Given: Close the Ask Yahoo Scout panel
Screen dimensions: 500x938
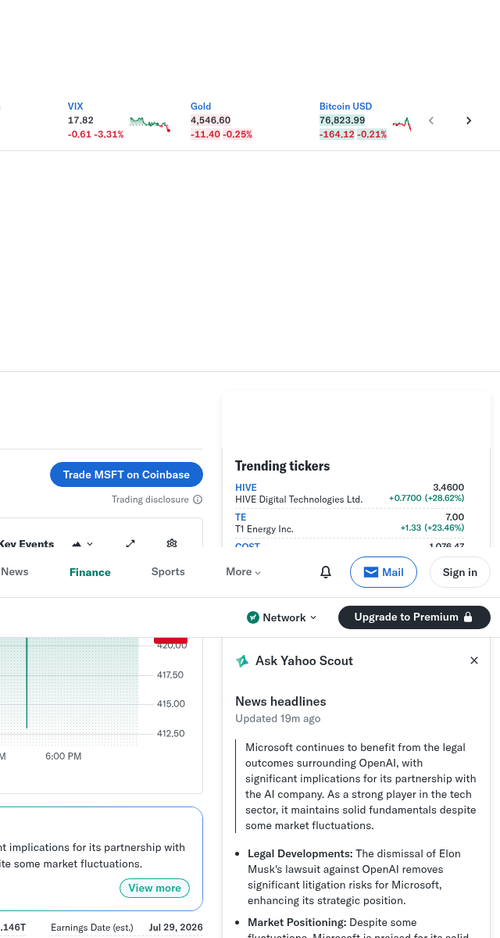Looking at the screenshot, I should 474,660.
